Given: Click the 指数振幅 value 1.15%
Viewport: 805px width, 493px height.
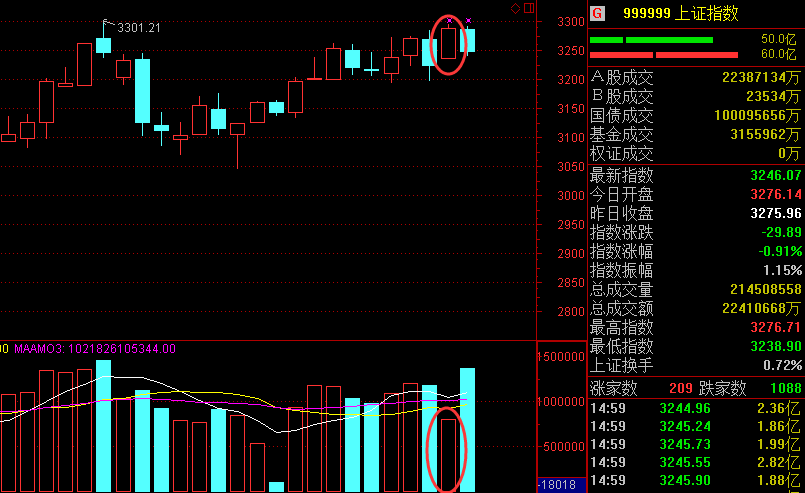Looking at the screenshot, I should (782, 271).
